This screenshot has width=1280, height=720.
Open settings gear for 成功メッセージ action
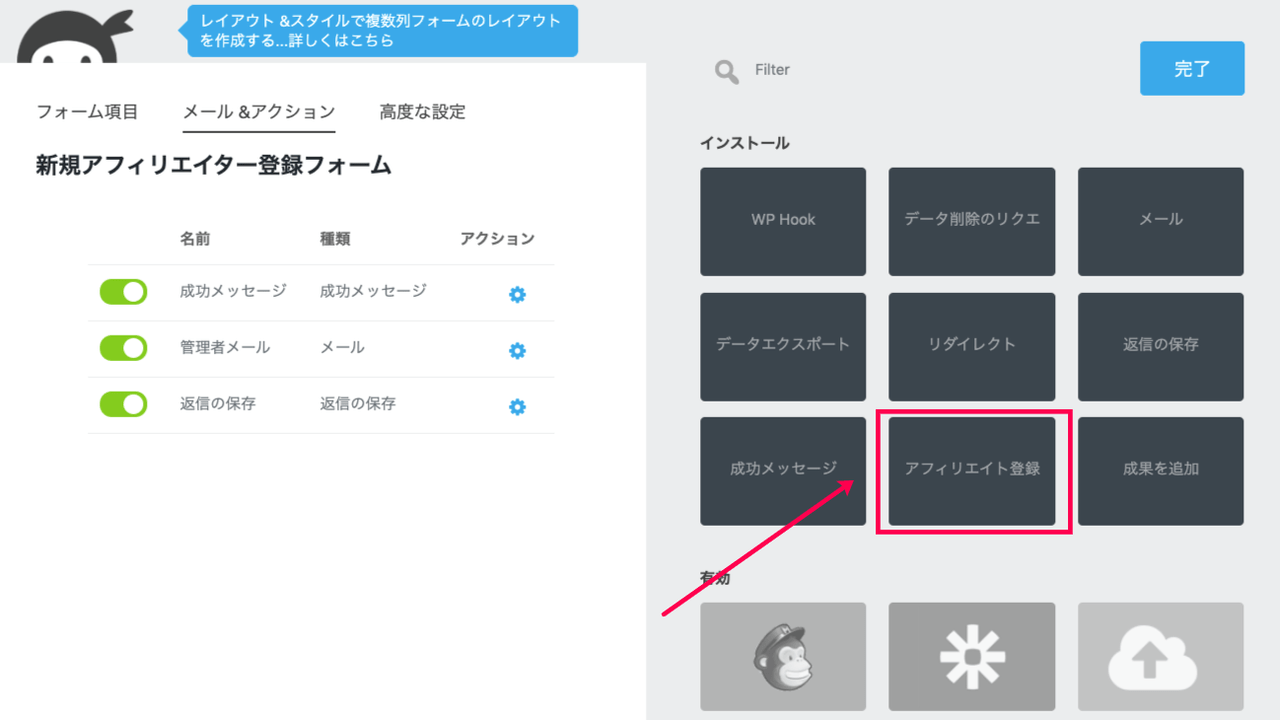point(517,294)
